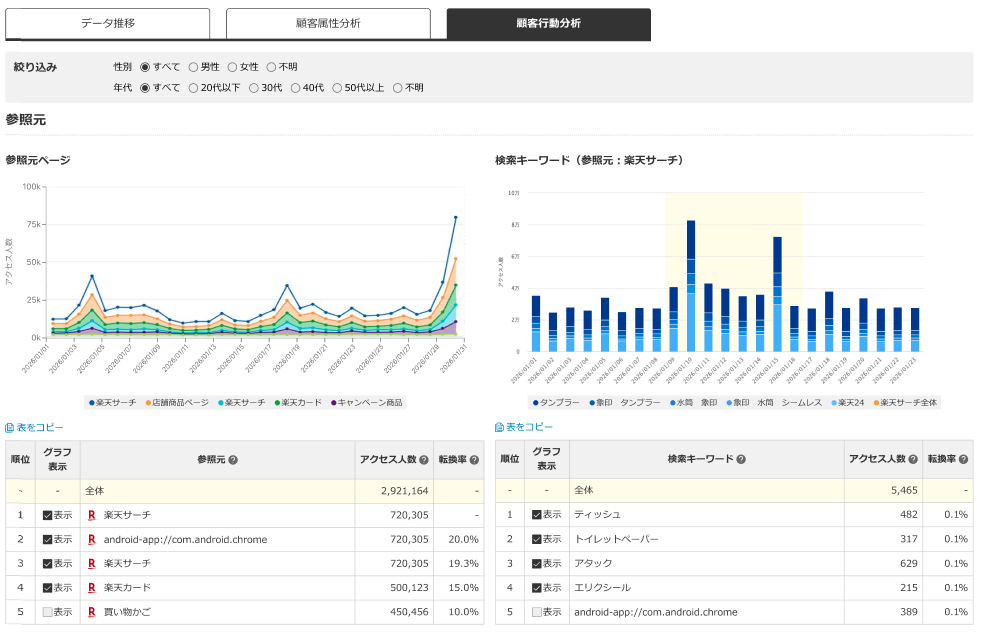
Task: Click the Rakuten R icon beside 楽天カード
Action: click(x=92, y=588)
